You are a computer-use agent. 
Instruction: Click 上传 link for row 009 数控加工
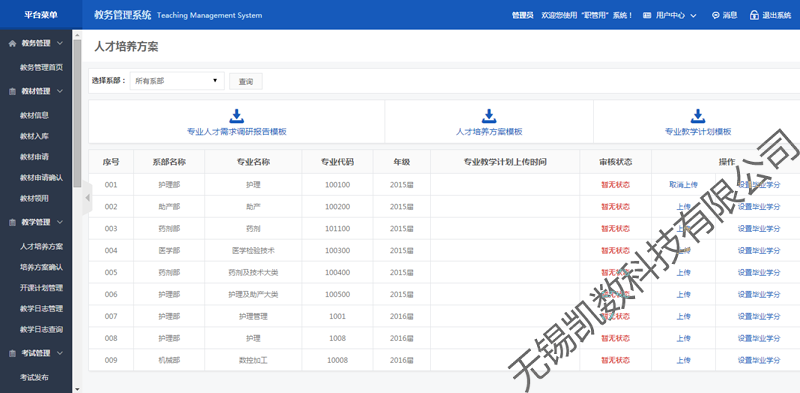tap(683, 360)
